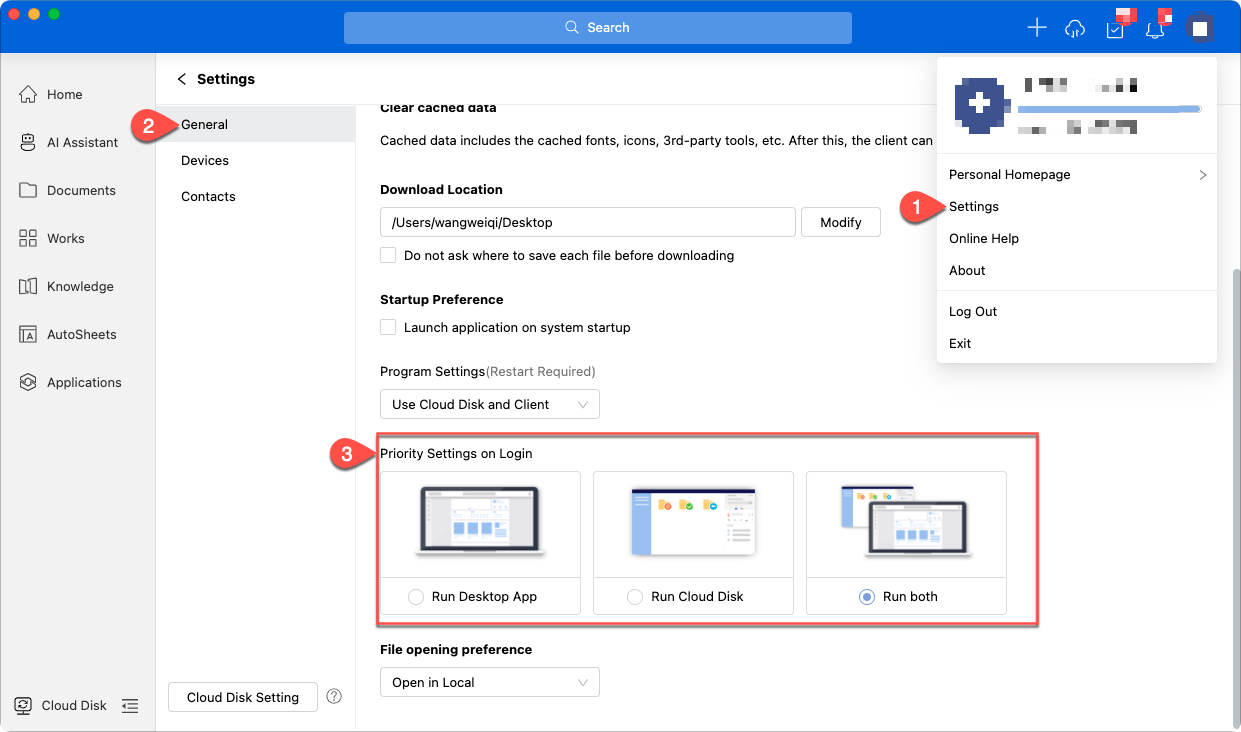
Task: Click the plus icon in top bar
Action: (1037, 28)
